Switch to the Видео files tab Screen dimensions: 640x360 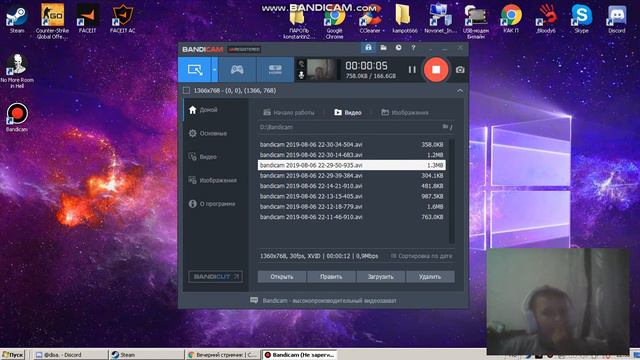coord(348,112)
